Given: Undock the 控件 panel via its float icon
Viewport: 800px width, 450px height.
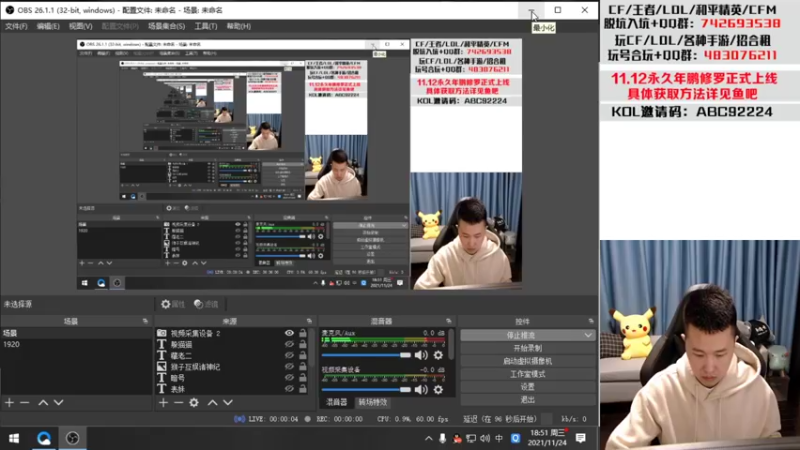Looking at the screenshot, I should tap(591, 321).
